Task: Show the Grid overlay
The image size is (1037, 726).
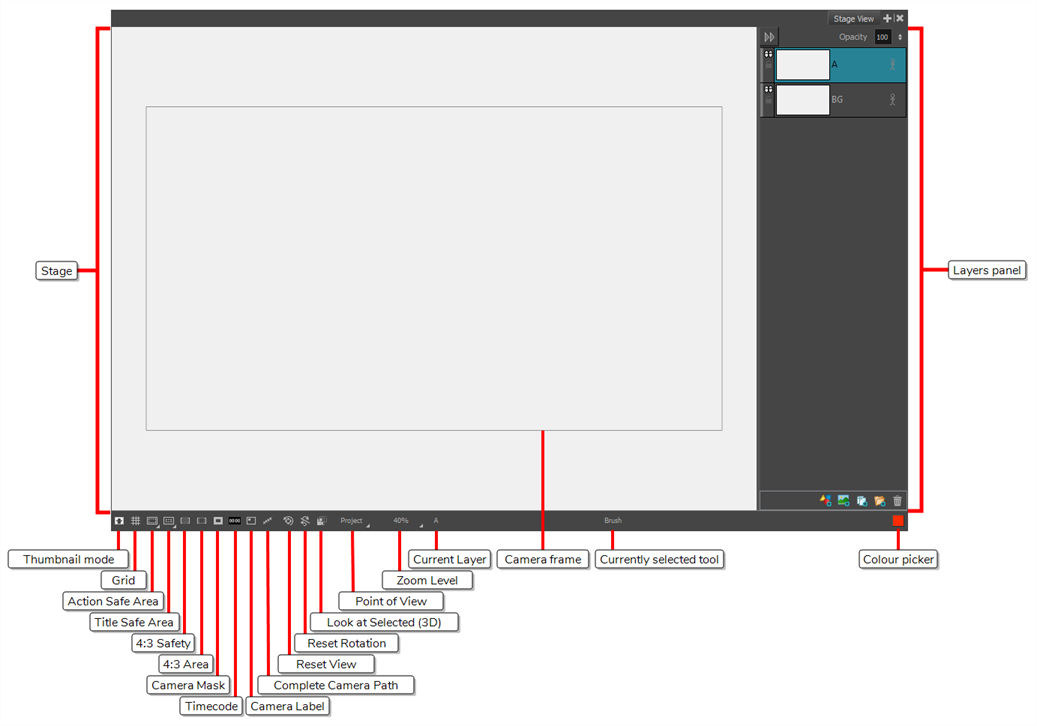Action: 136,521
